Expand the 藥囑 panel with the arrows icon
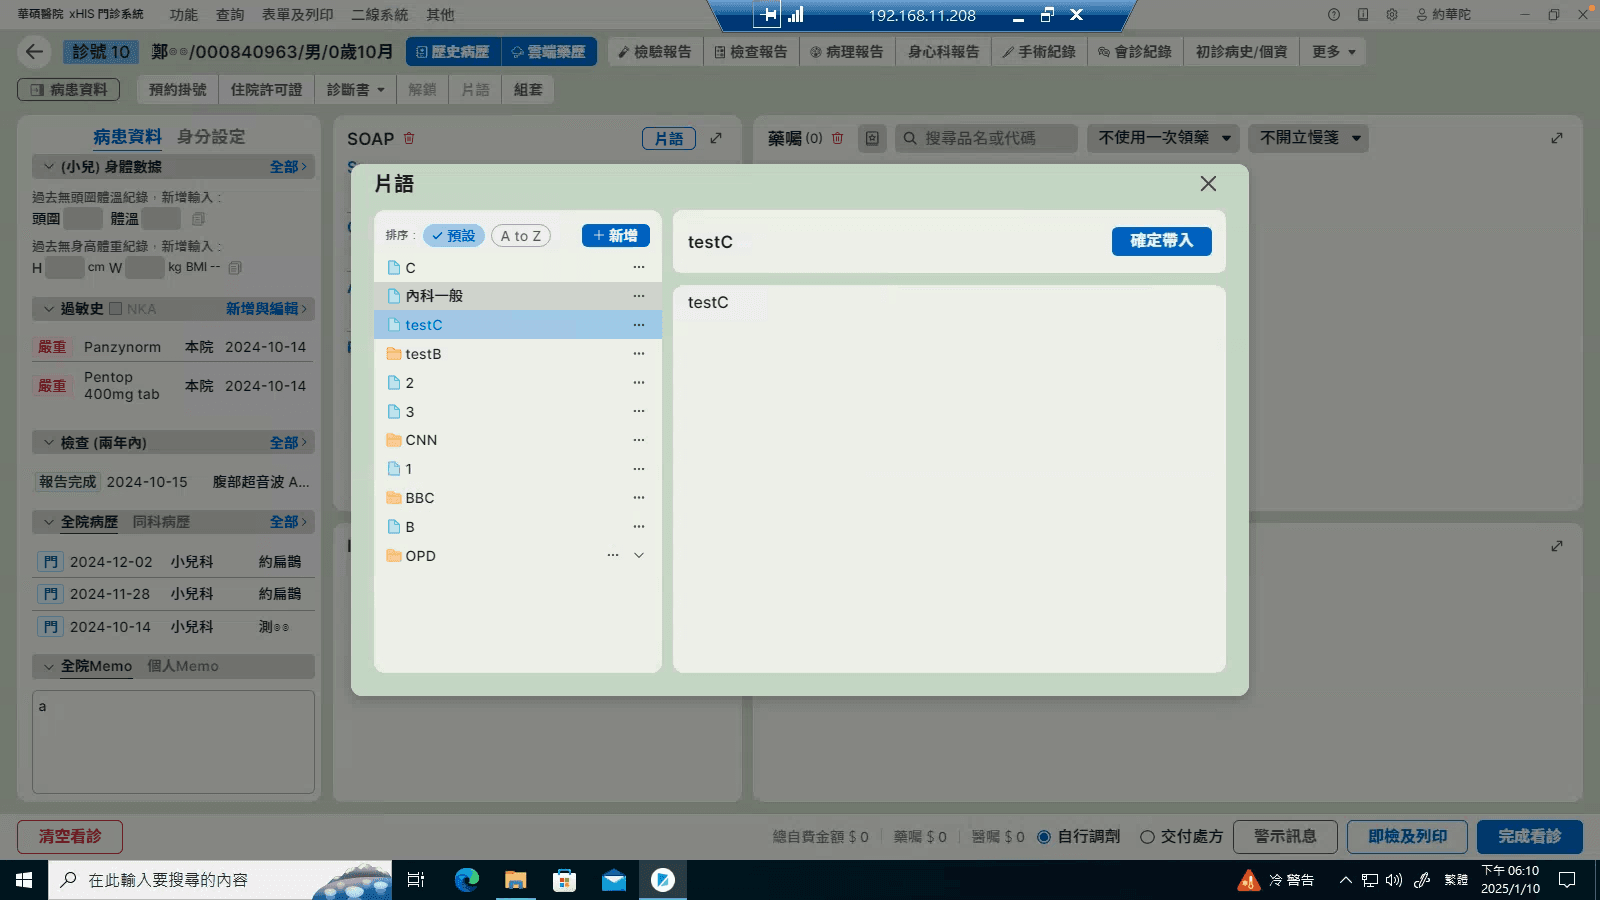Screen dimensions: 1600x900 click(1557, 138)
